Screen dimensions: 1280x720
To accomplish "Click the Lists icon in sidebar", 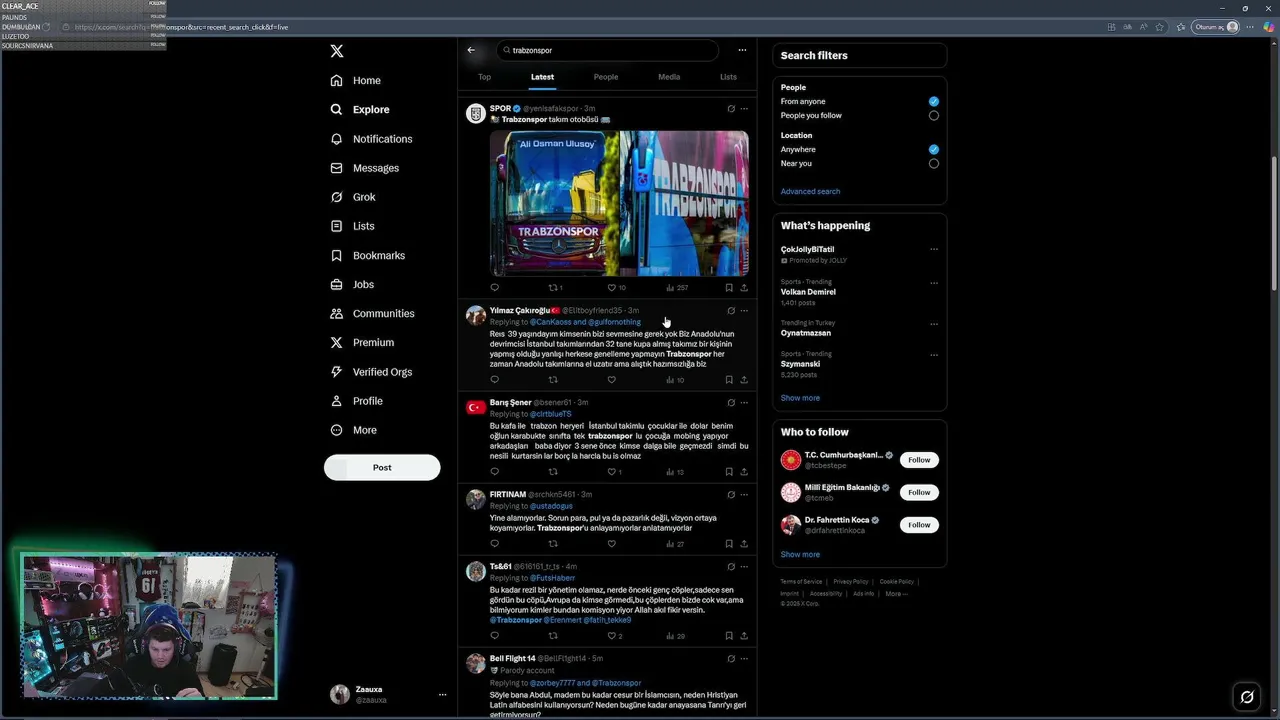I will click(x=337, y=226).
